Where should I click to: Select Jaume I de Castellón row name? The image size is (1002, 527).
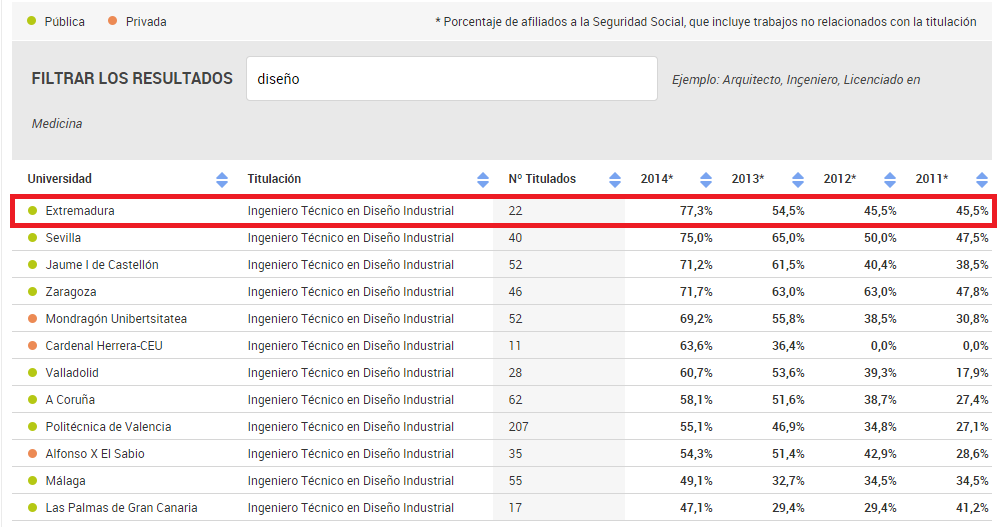[102, 264]
